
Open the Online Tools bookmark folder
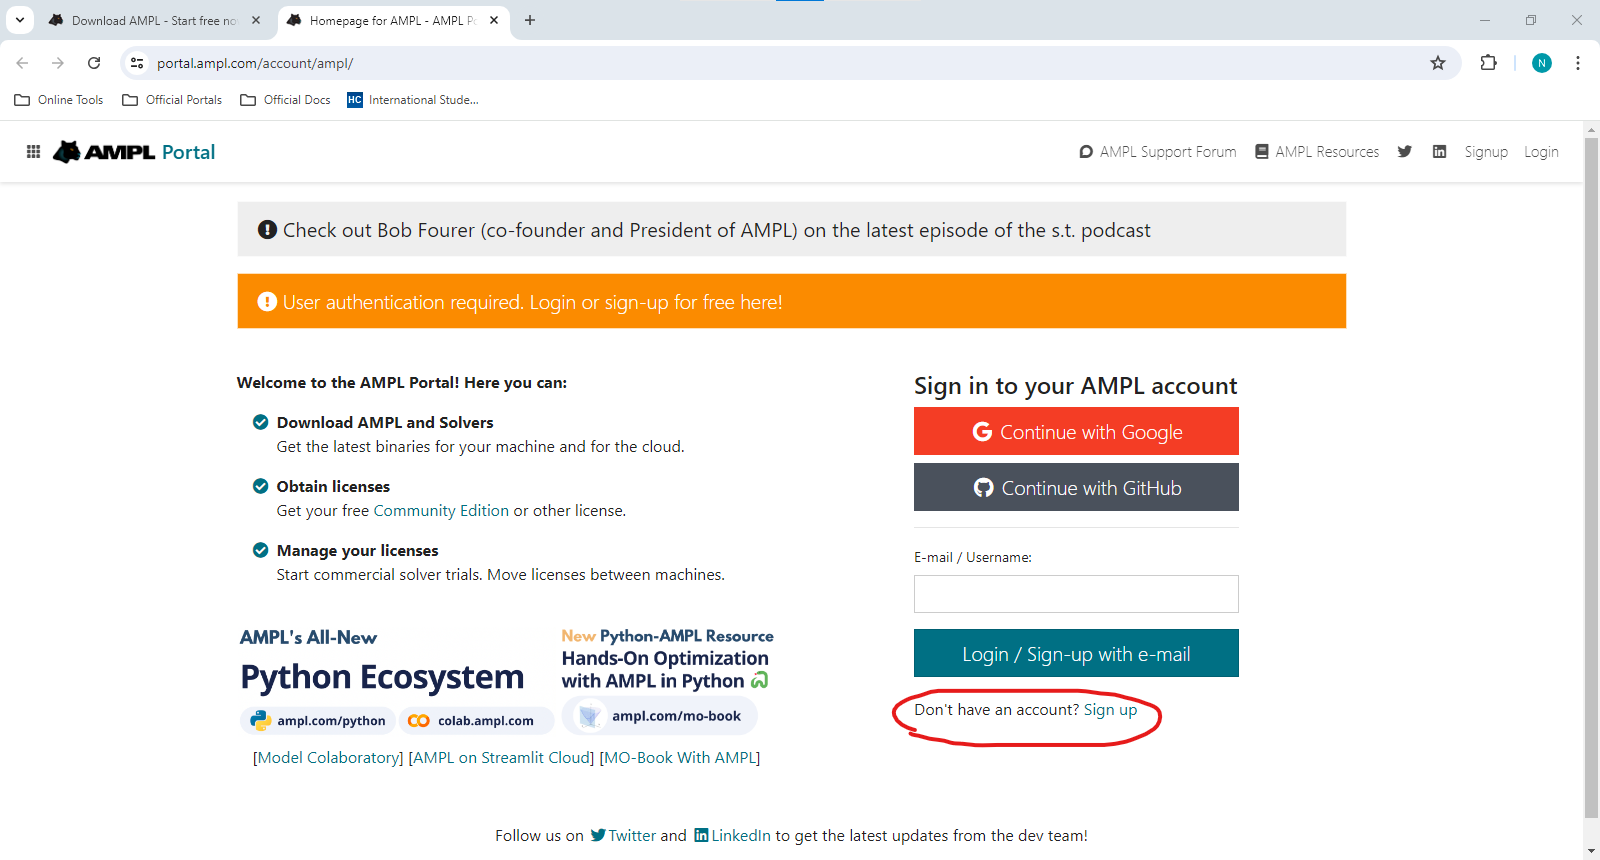(x=59, y=100)
